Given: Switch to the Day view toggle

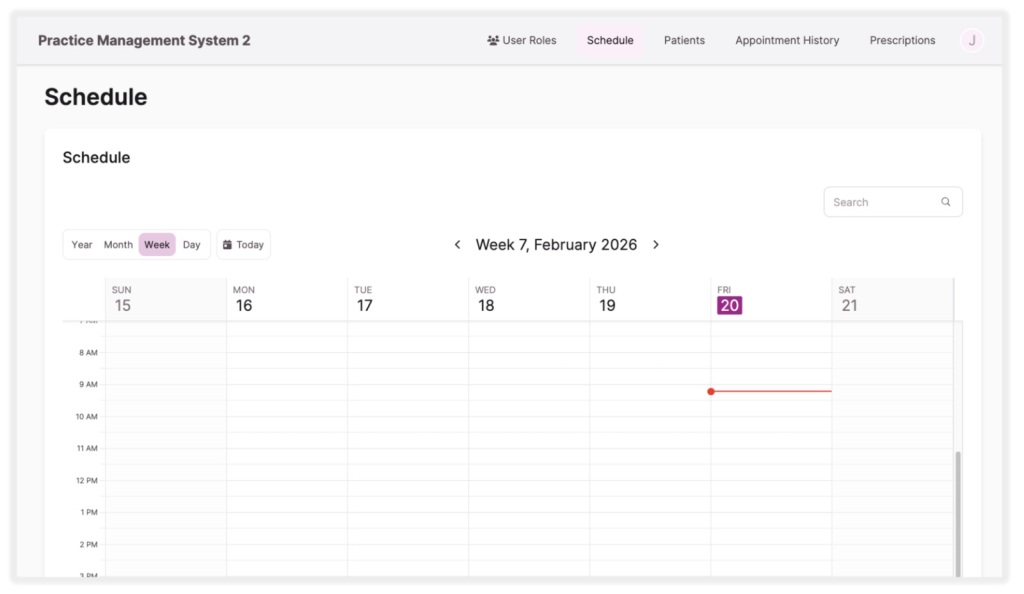Looking at the screenshot, I should tap(191, 244).
